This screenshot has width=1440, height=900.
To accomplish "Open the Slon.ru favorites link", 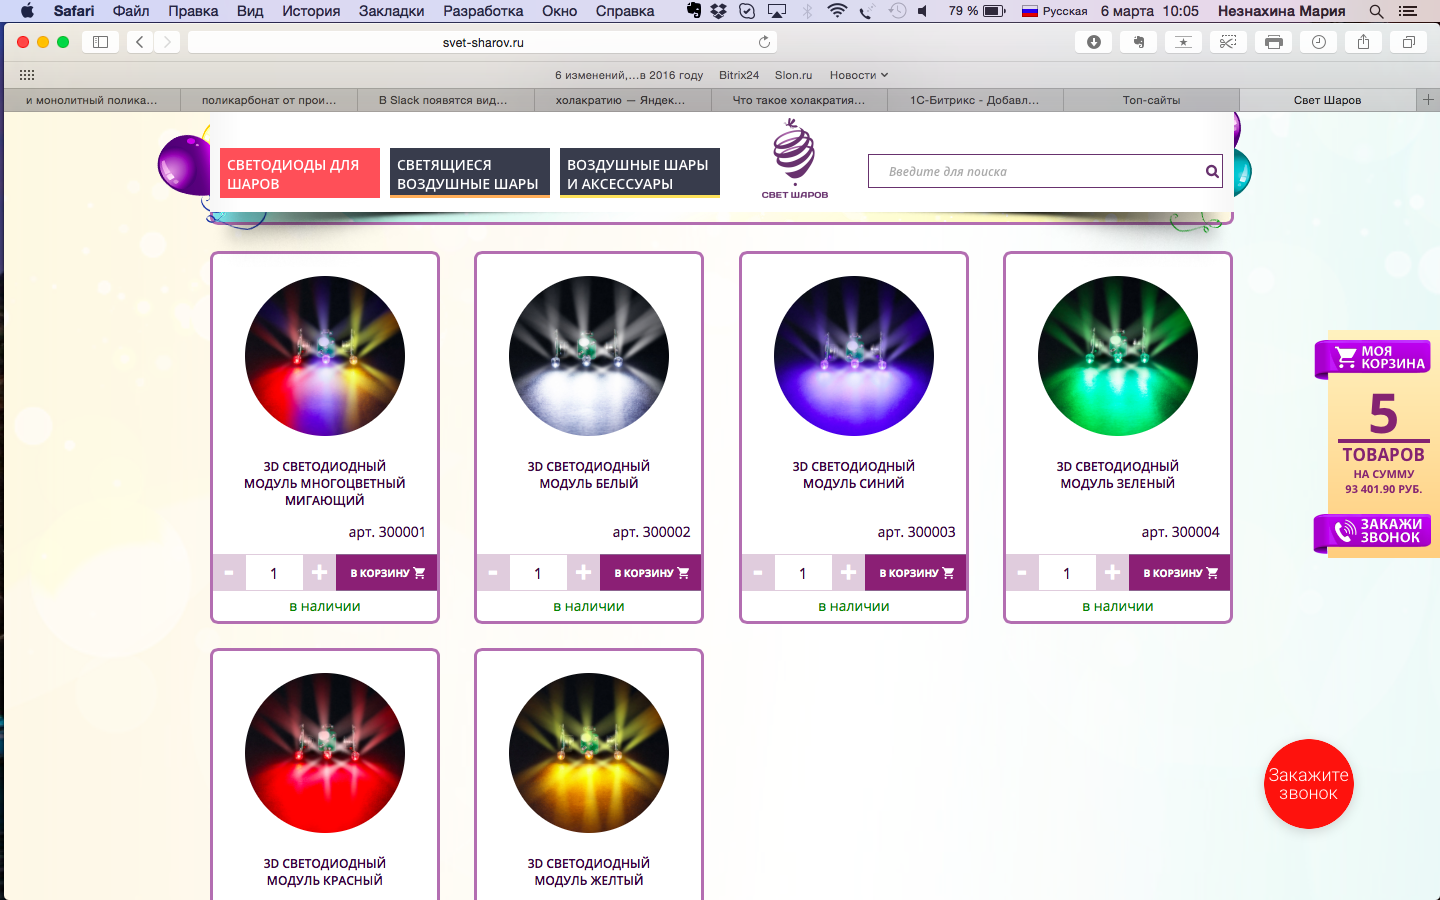I will click(794, 75).
